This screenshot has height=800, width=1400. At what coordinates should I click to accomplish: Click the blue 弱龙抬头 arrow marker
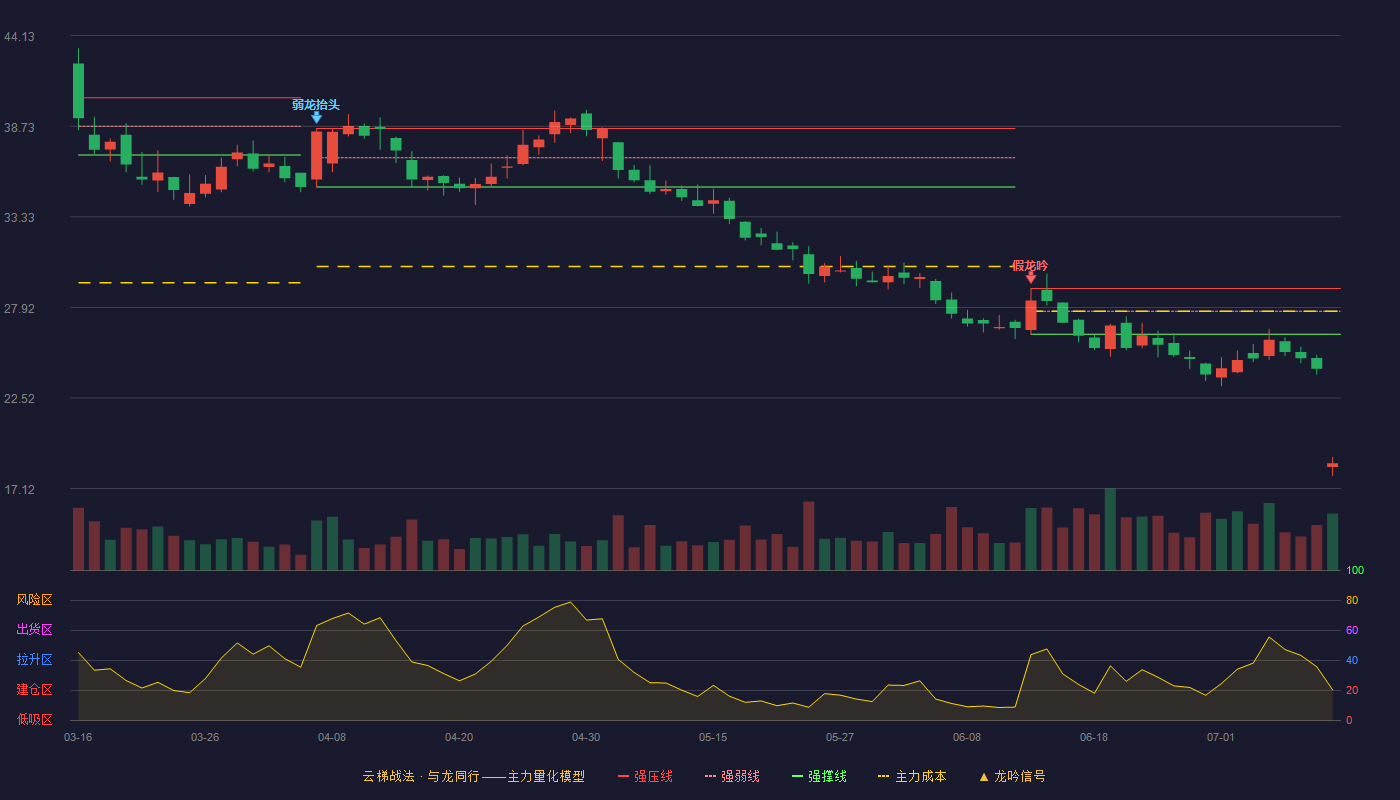pos(316,117)
